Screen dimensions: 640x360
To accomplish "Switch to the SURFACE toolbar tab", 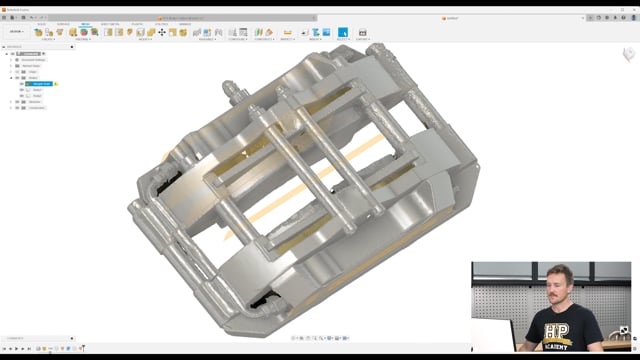I will click(63, 24).
